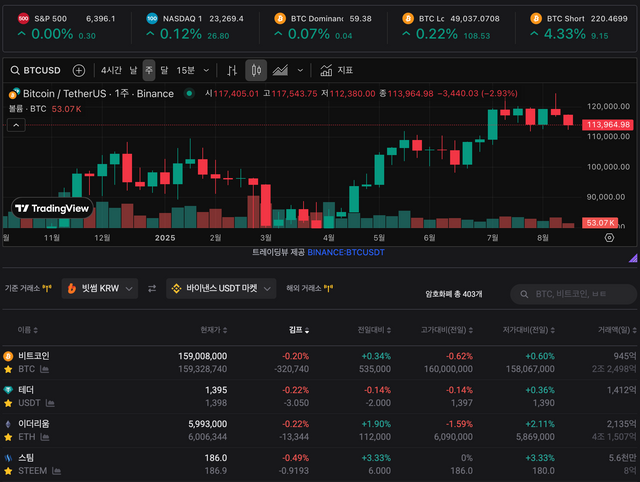Click the BTC Dominance ticker icon
640x482 pixels.
tap(280, 18)
